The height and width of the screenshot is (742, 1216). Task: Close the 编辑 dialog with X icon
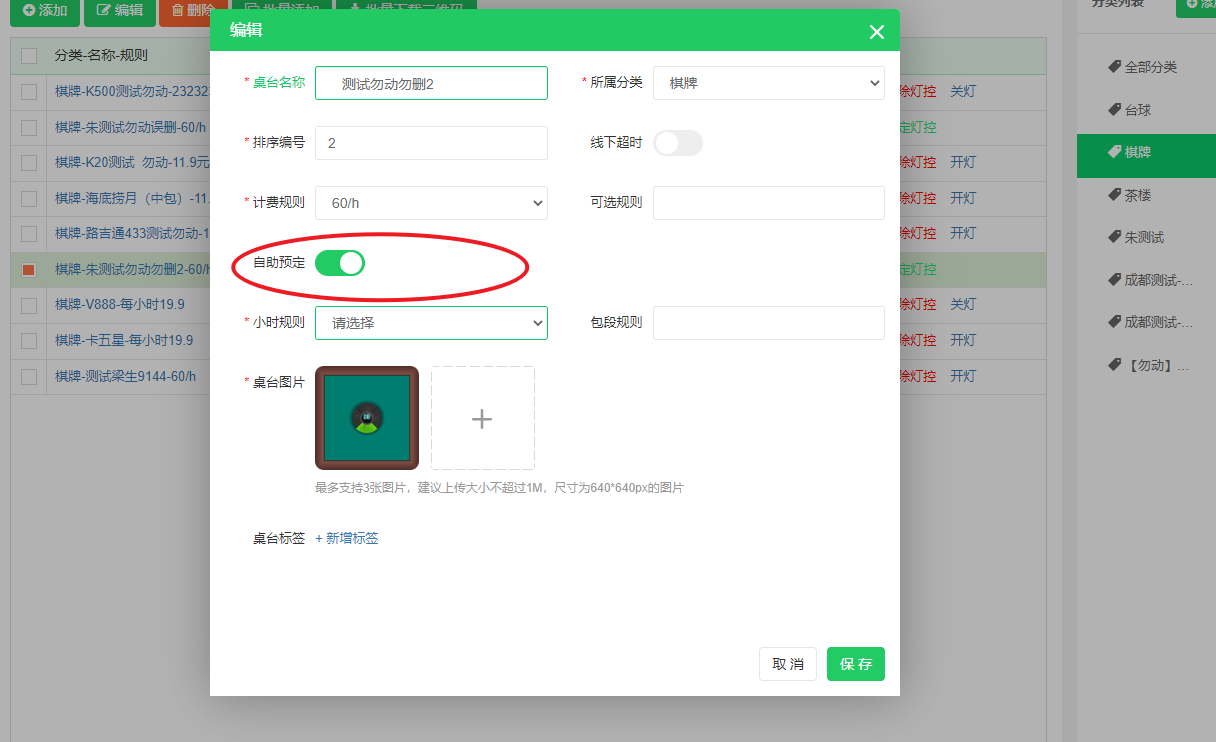876,32
